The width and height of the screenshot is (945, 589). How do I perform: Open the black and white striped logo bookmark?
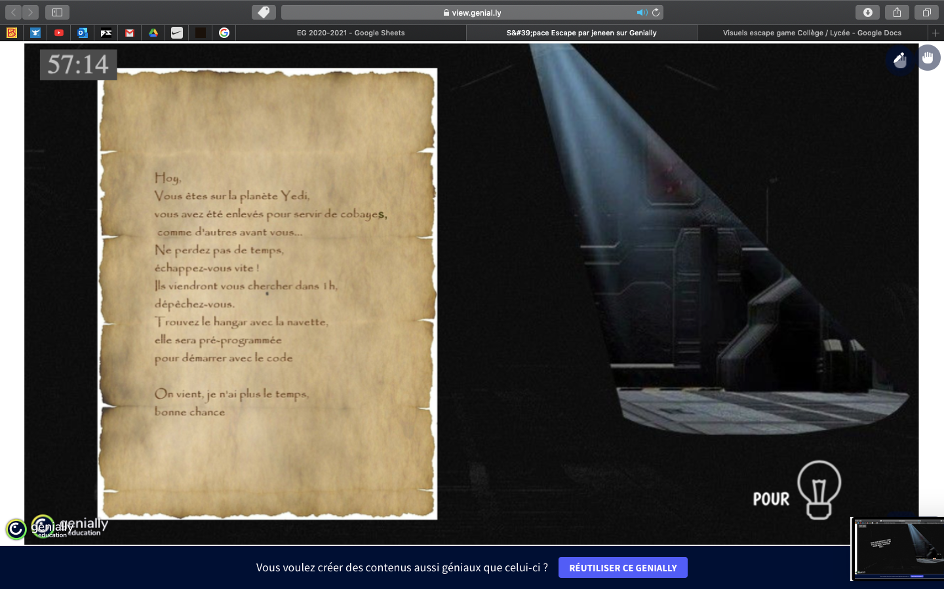click(x=106, y=33)
